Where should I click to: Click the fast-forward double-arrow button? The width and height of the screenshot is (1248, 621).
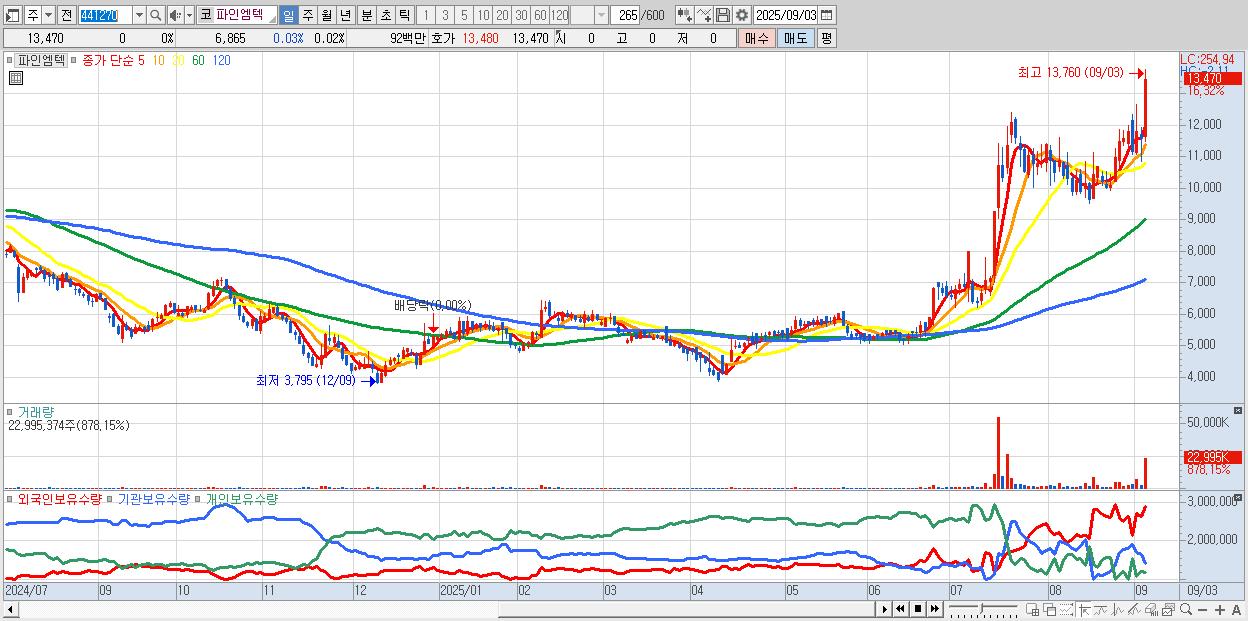coord(934,609)
